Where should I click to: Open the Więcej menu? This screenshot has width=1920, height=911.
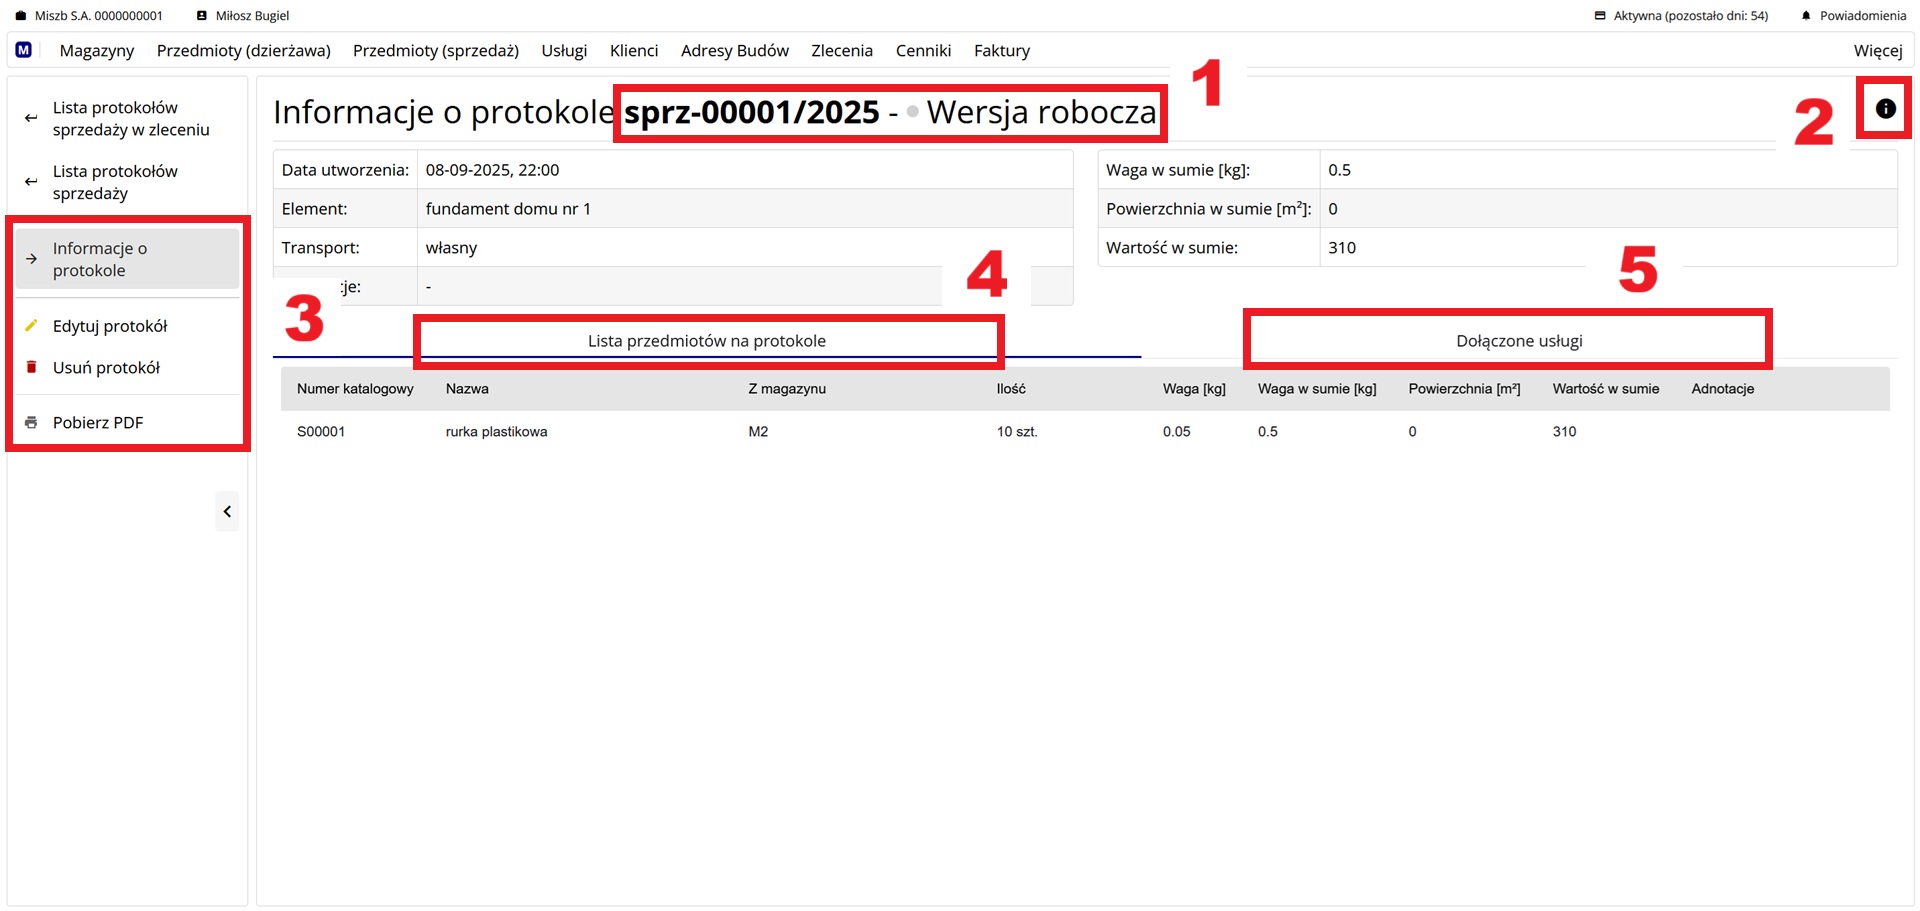(1877, 51)
